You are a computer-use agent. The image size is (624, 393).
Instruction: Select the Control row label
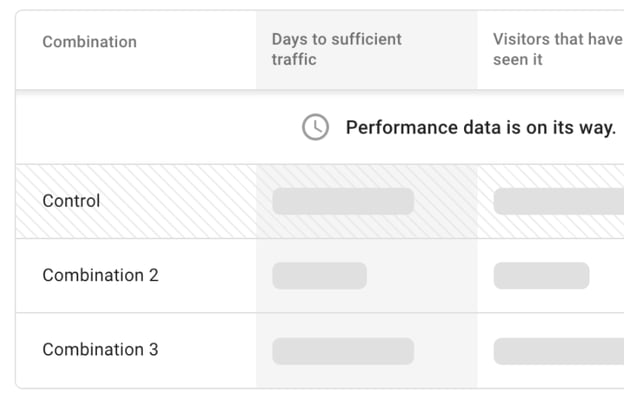[x=71, y=201]
